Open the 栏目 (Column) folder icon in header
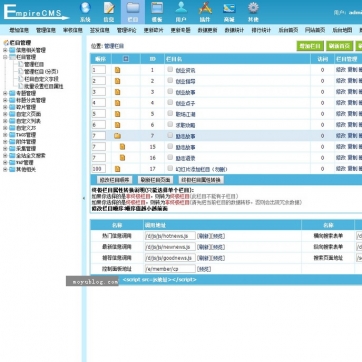Viewport: 362px width, 362px height. (x=133, y=8)
